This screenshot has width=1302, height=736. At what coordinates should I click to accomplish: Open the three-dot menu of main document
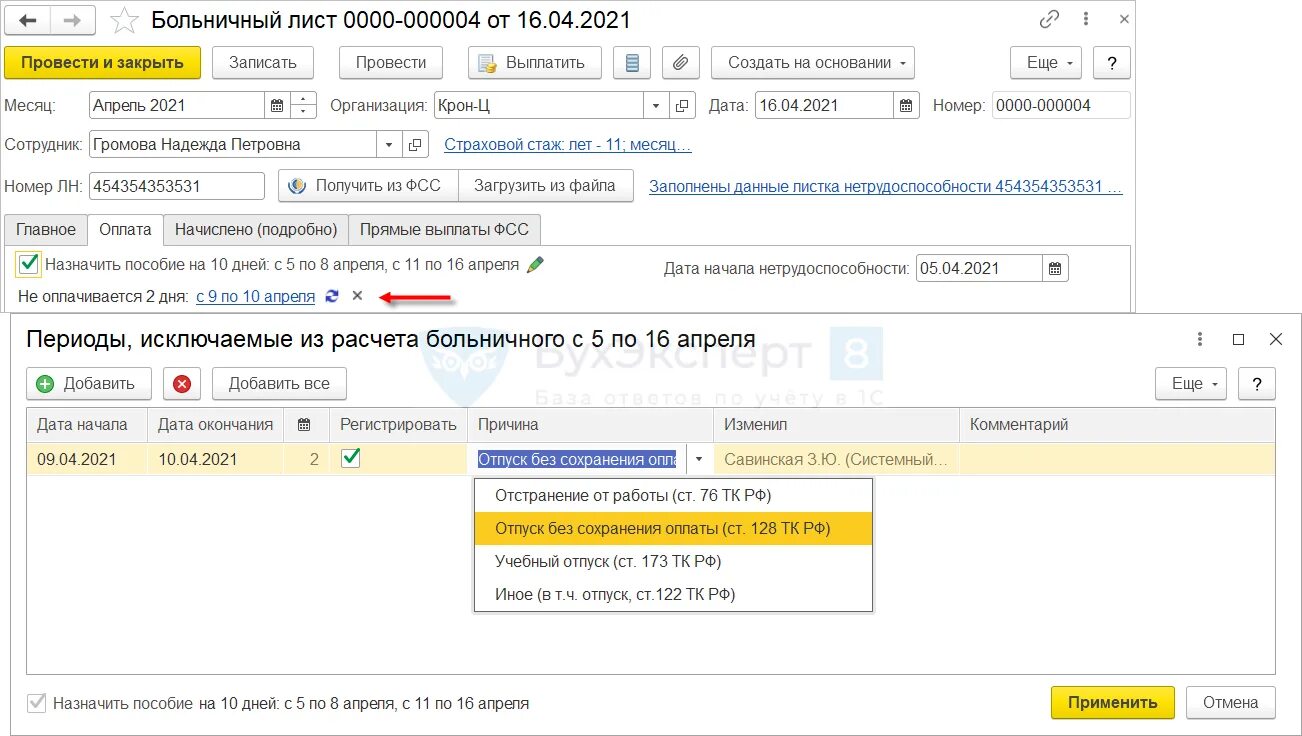1086,19
